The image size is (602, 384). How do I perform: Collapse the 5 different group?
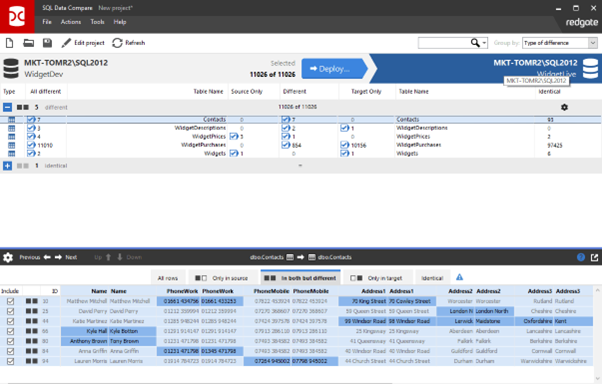tap(7, 107)
